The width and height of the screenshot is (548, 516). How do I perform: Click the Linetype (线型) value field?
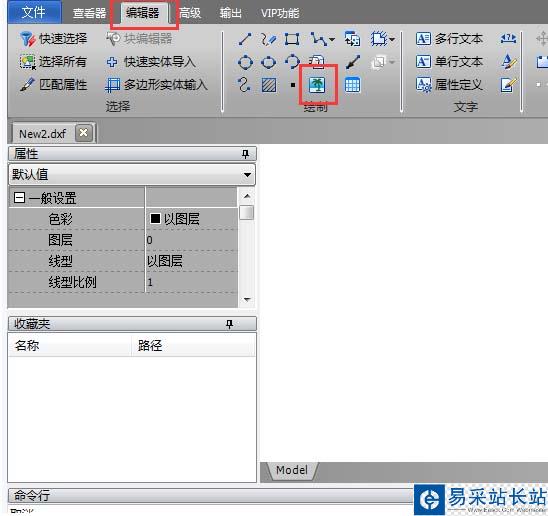tap(192, 261)
